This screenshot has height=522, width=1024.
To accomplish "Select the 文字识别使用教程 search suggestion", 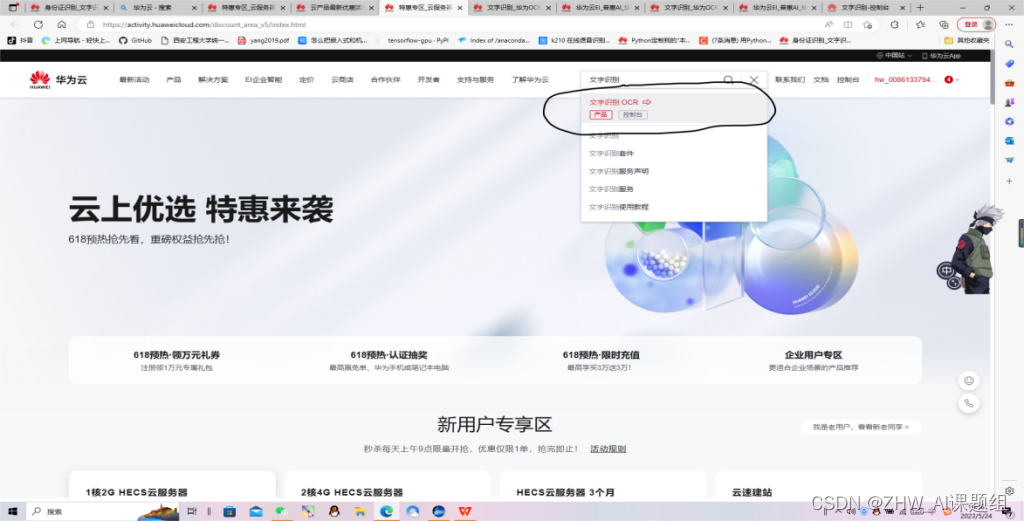I will click(618, 206).
